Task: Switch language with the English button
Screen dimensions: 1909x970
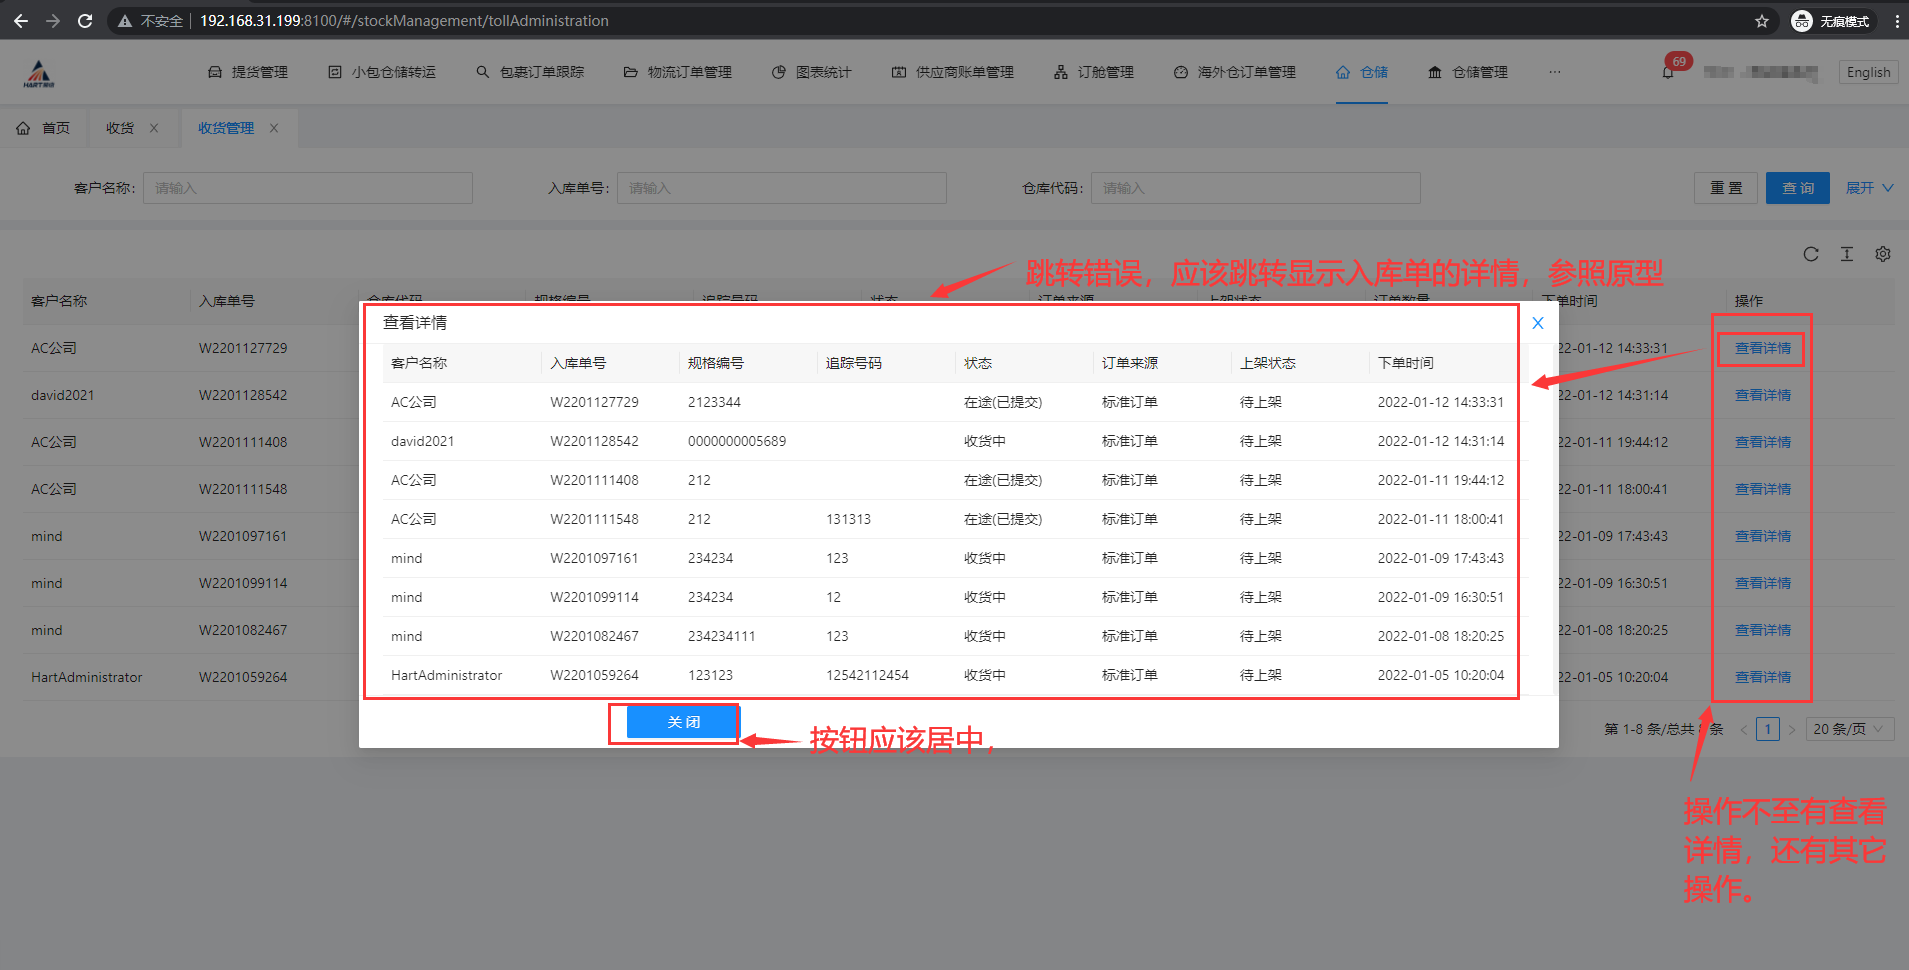Action: point(1867,72)
